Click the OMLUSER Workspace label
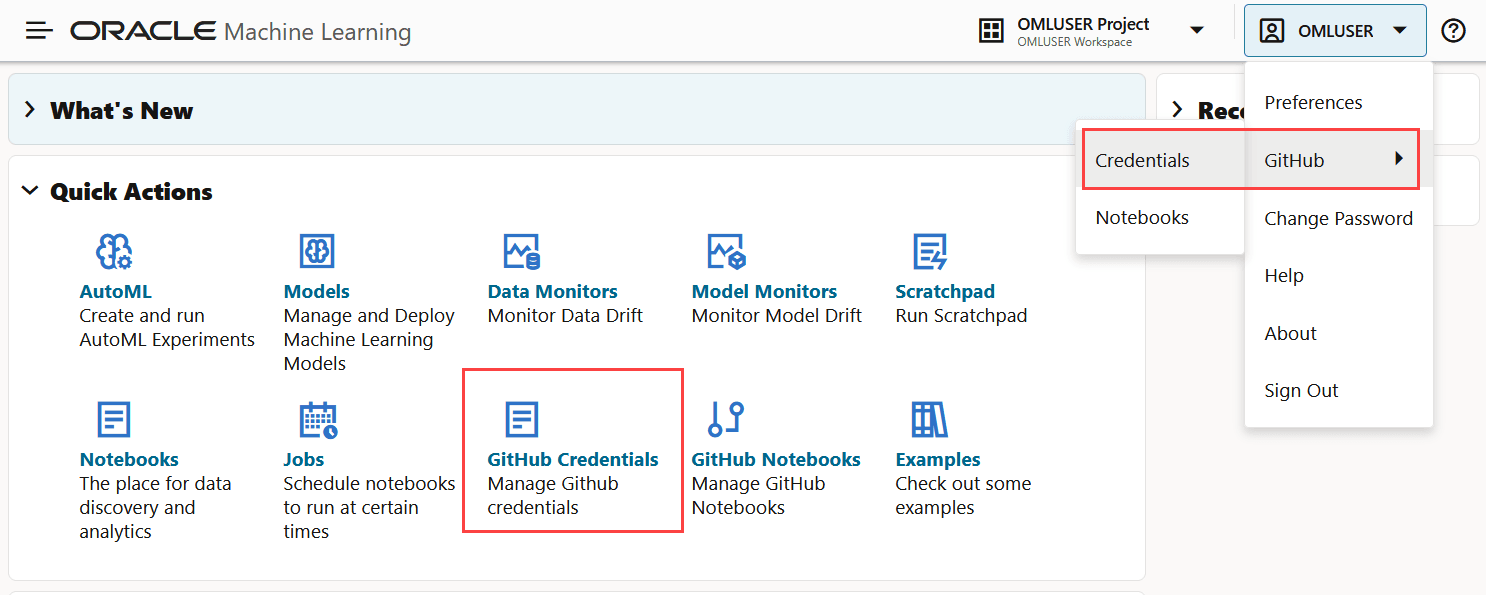 [1074, 42]
